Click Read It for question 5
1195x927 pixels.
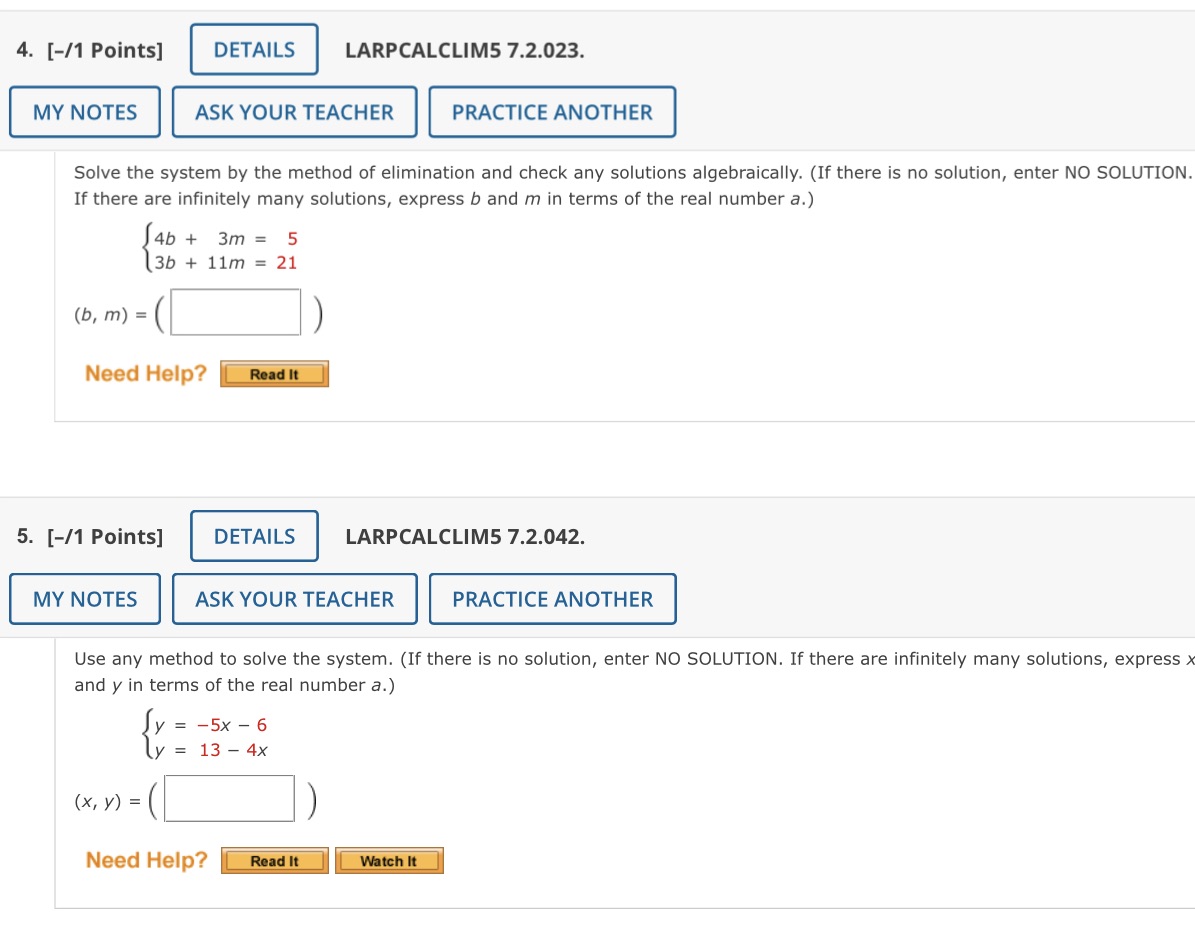274,860
